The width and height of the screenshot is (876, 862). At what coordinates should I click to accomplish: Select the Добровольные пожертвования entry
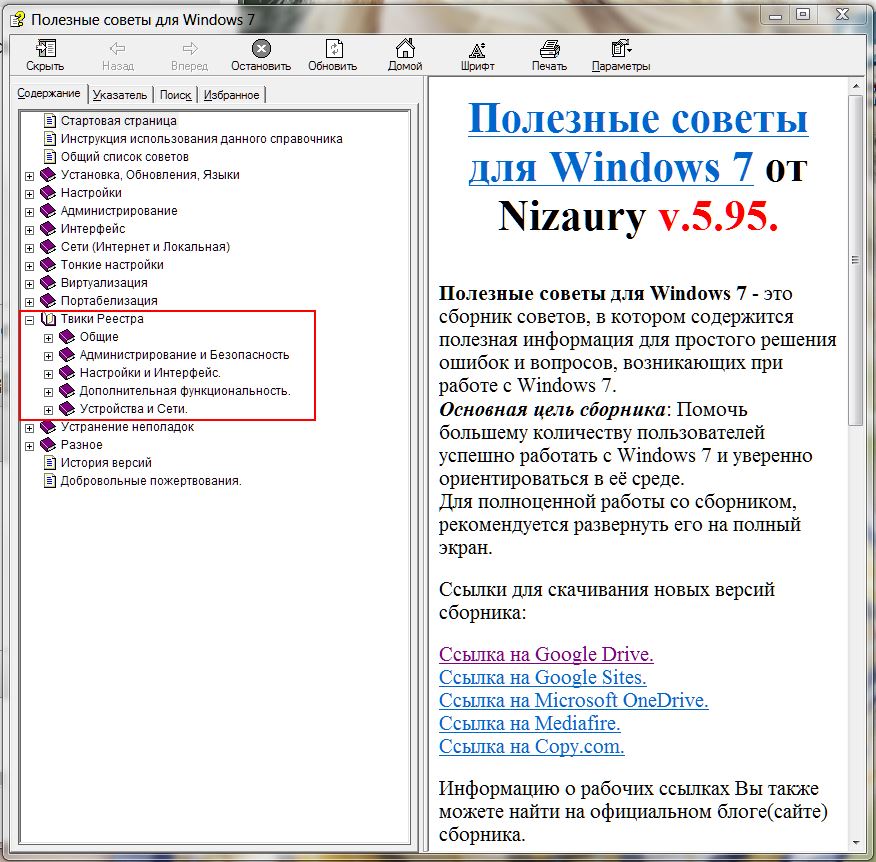pos(151,480)
